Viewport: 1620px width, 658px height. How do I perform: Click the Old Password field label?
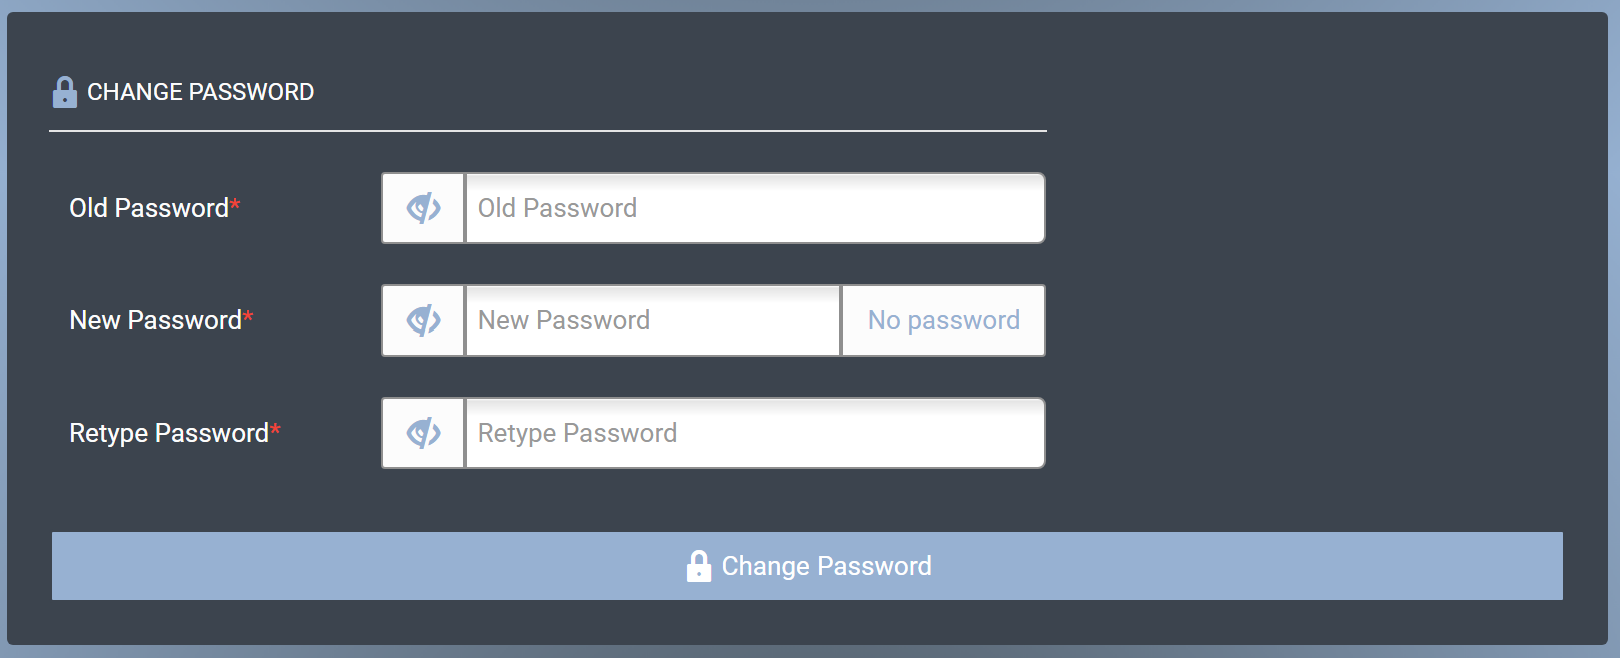[x=148, y=208]
